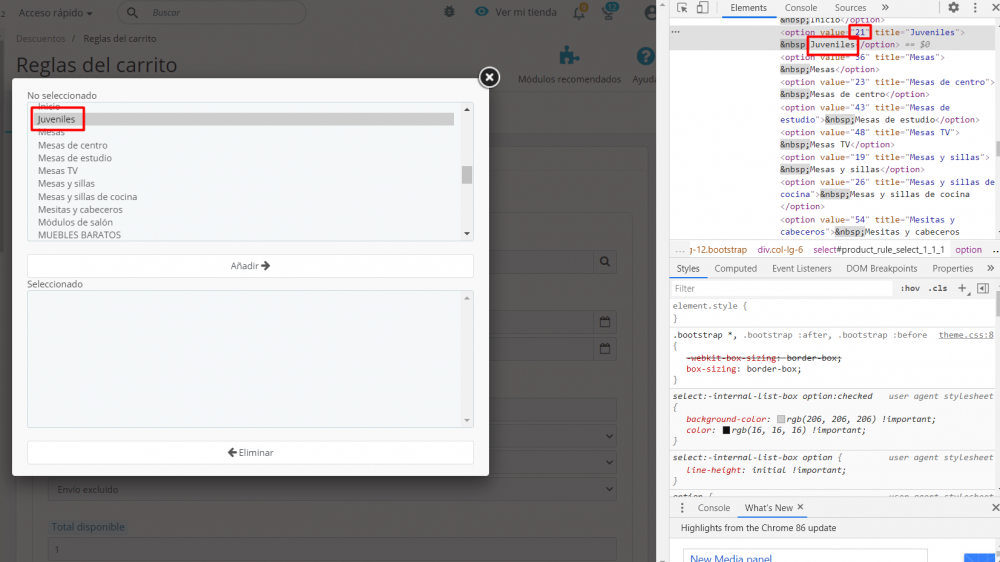Switch to the DevTools Console tab

coord(800,8)
